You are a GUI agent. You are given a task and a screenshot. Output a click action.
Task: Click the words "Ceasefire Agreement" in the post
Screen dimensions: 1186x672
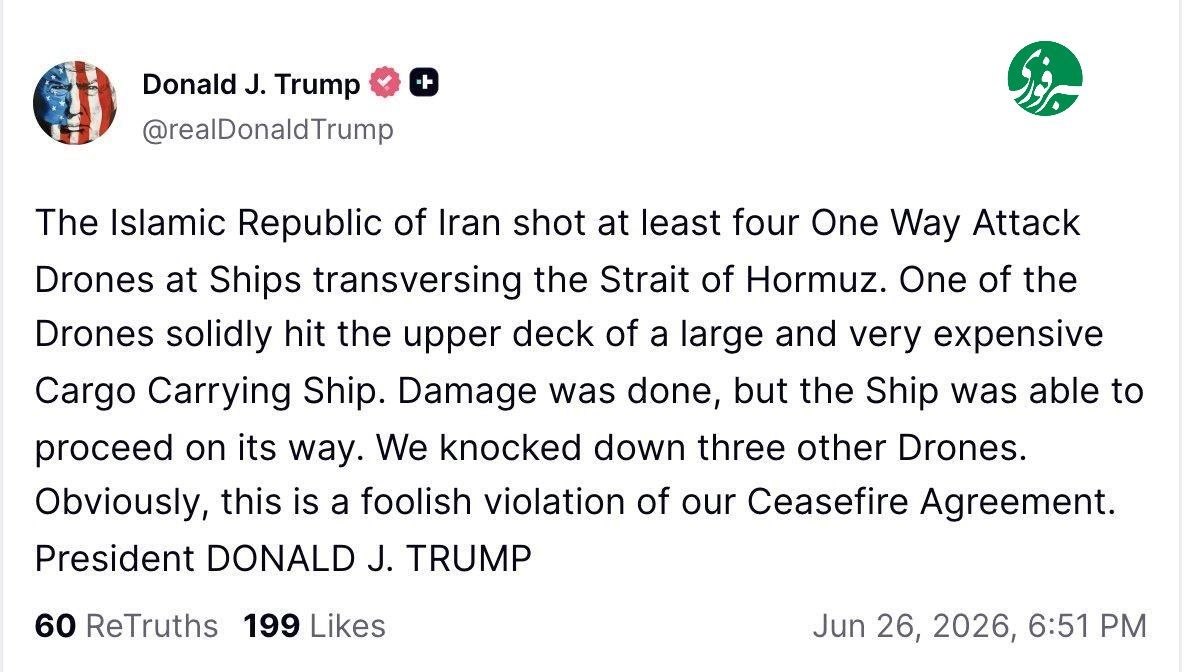931,502
